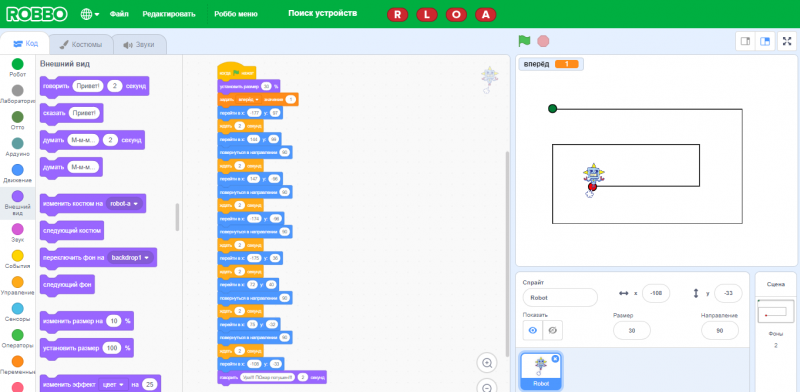Click the block palette scrollbar
Image resolution: width=800 pixels, height=392 pixels.
177,217
